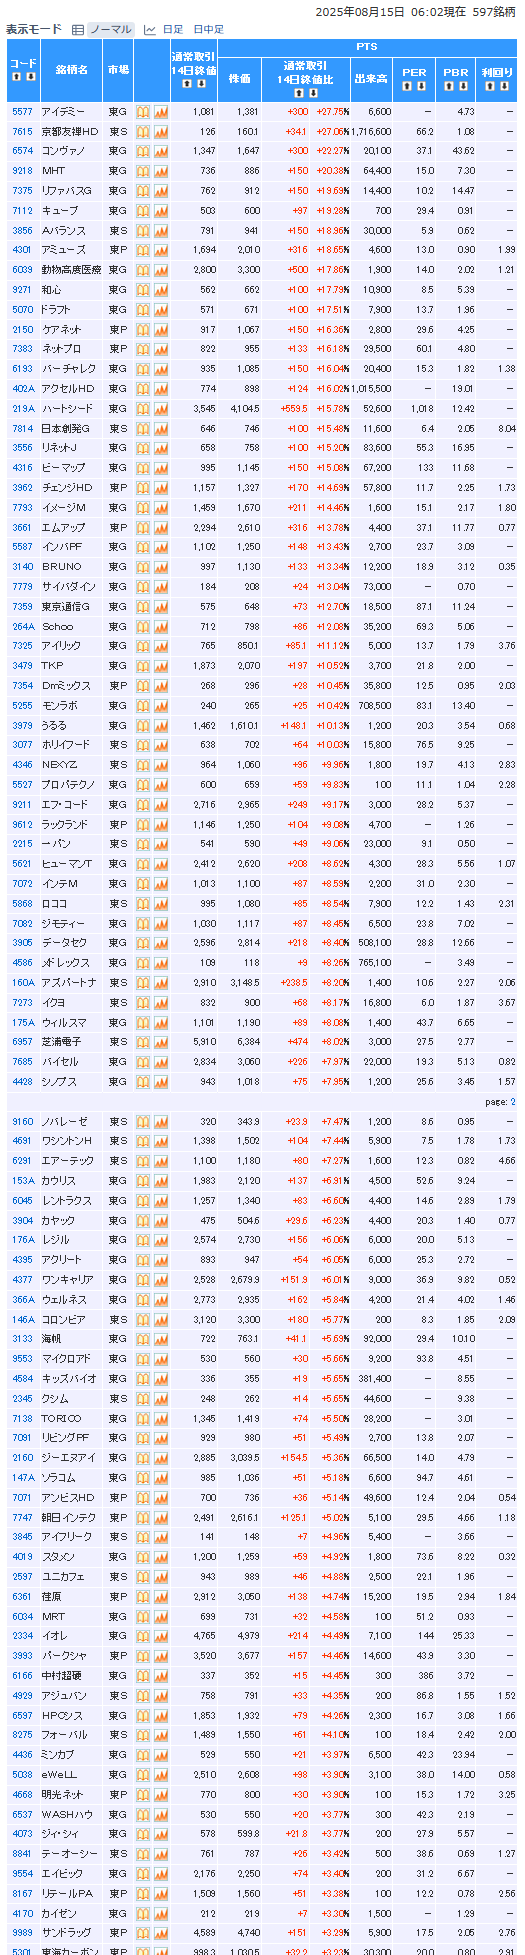Open the chart icon for ソラコム
This screenshot has width=525, height=1955.
pyautogui.click(x=161, y=1478)
